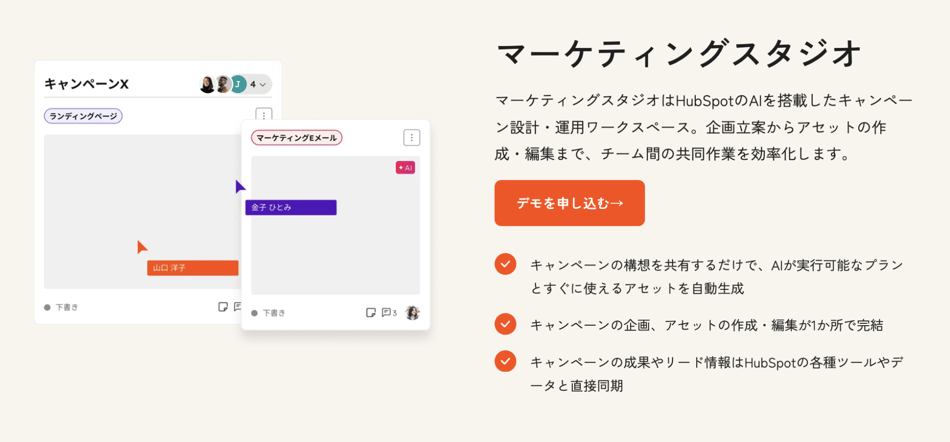Open three-dot menu on マーケティングEメール card

pyautogui.click(x=411, y=138)
